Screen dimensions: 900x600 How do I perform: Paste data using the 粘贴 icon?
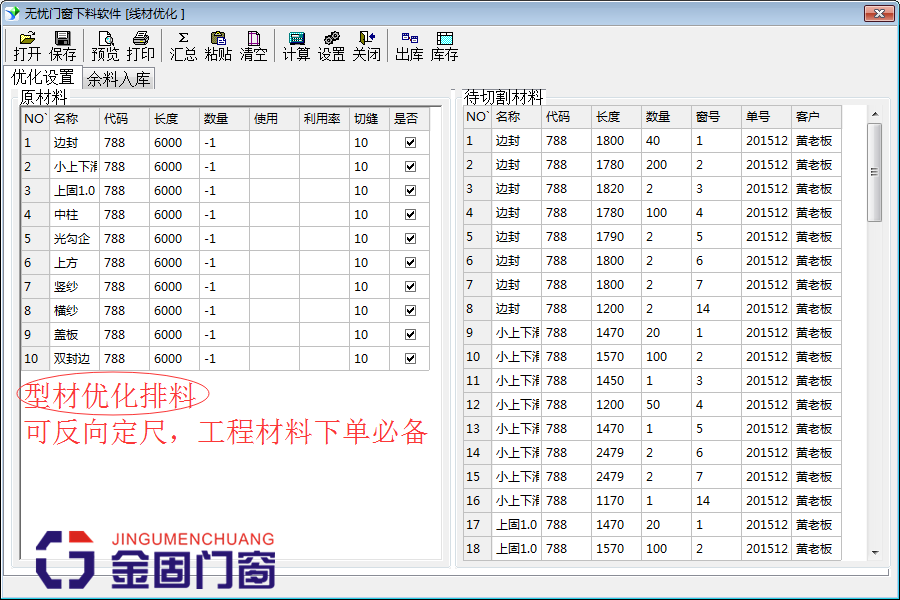[220, 43]
